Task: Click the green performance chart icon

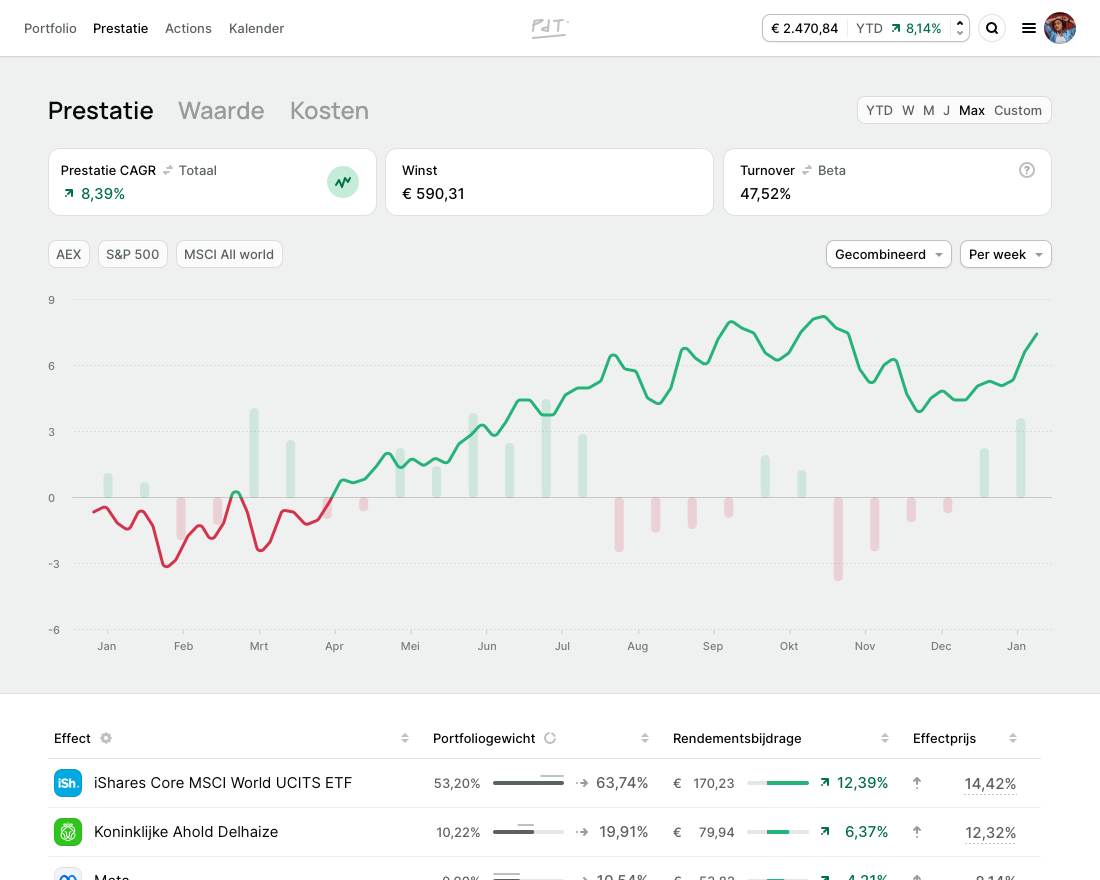Action: coord(343,182)
